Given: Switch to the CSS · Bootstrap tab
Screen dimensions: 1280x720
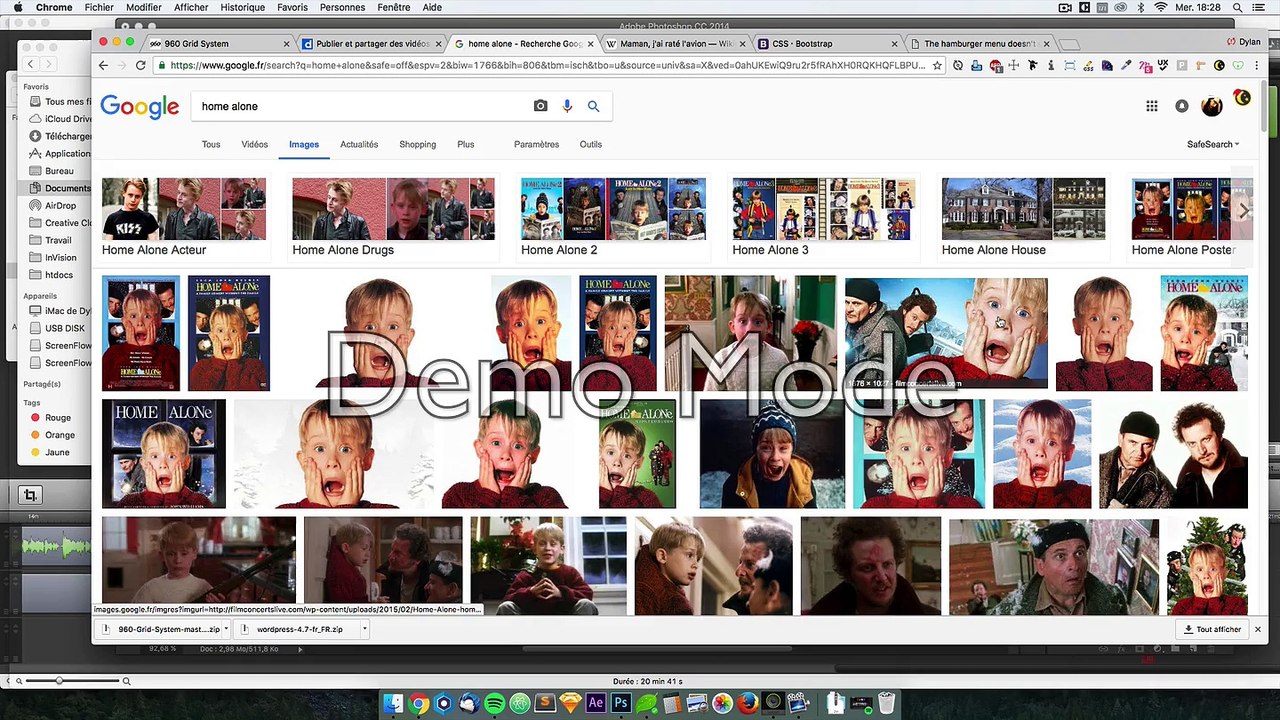Looking at the screenshot, I should click(x=829, y=44).
